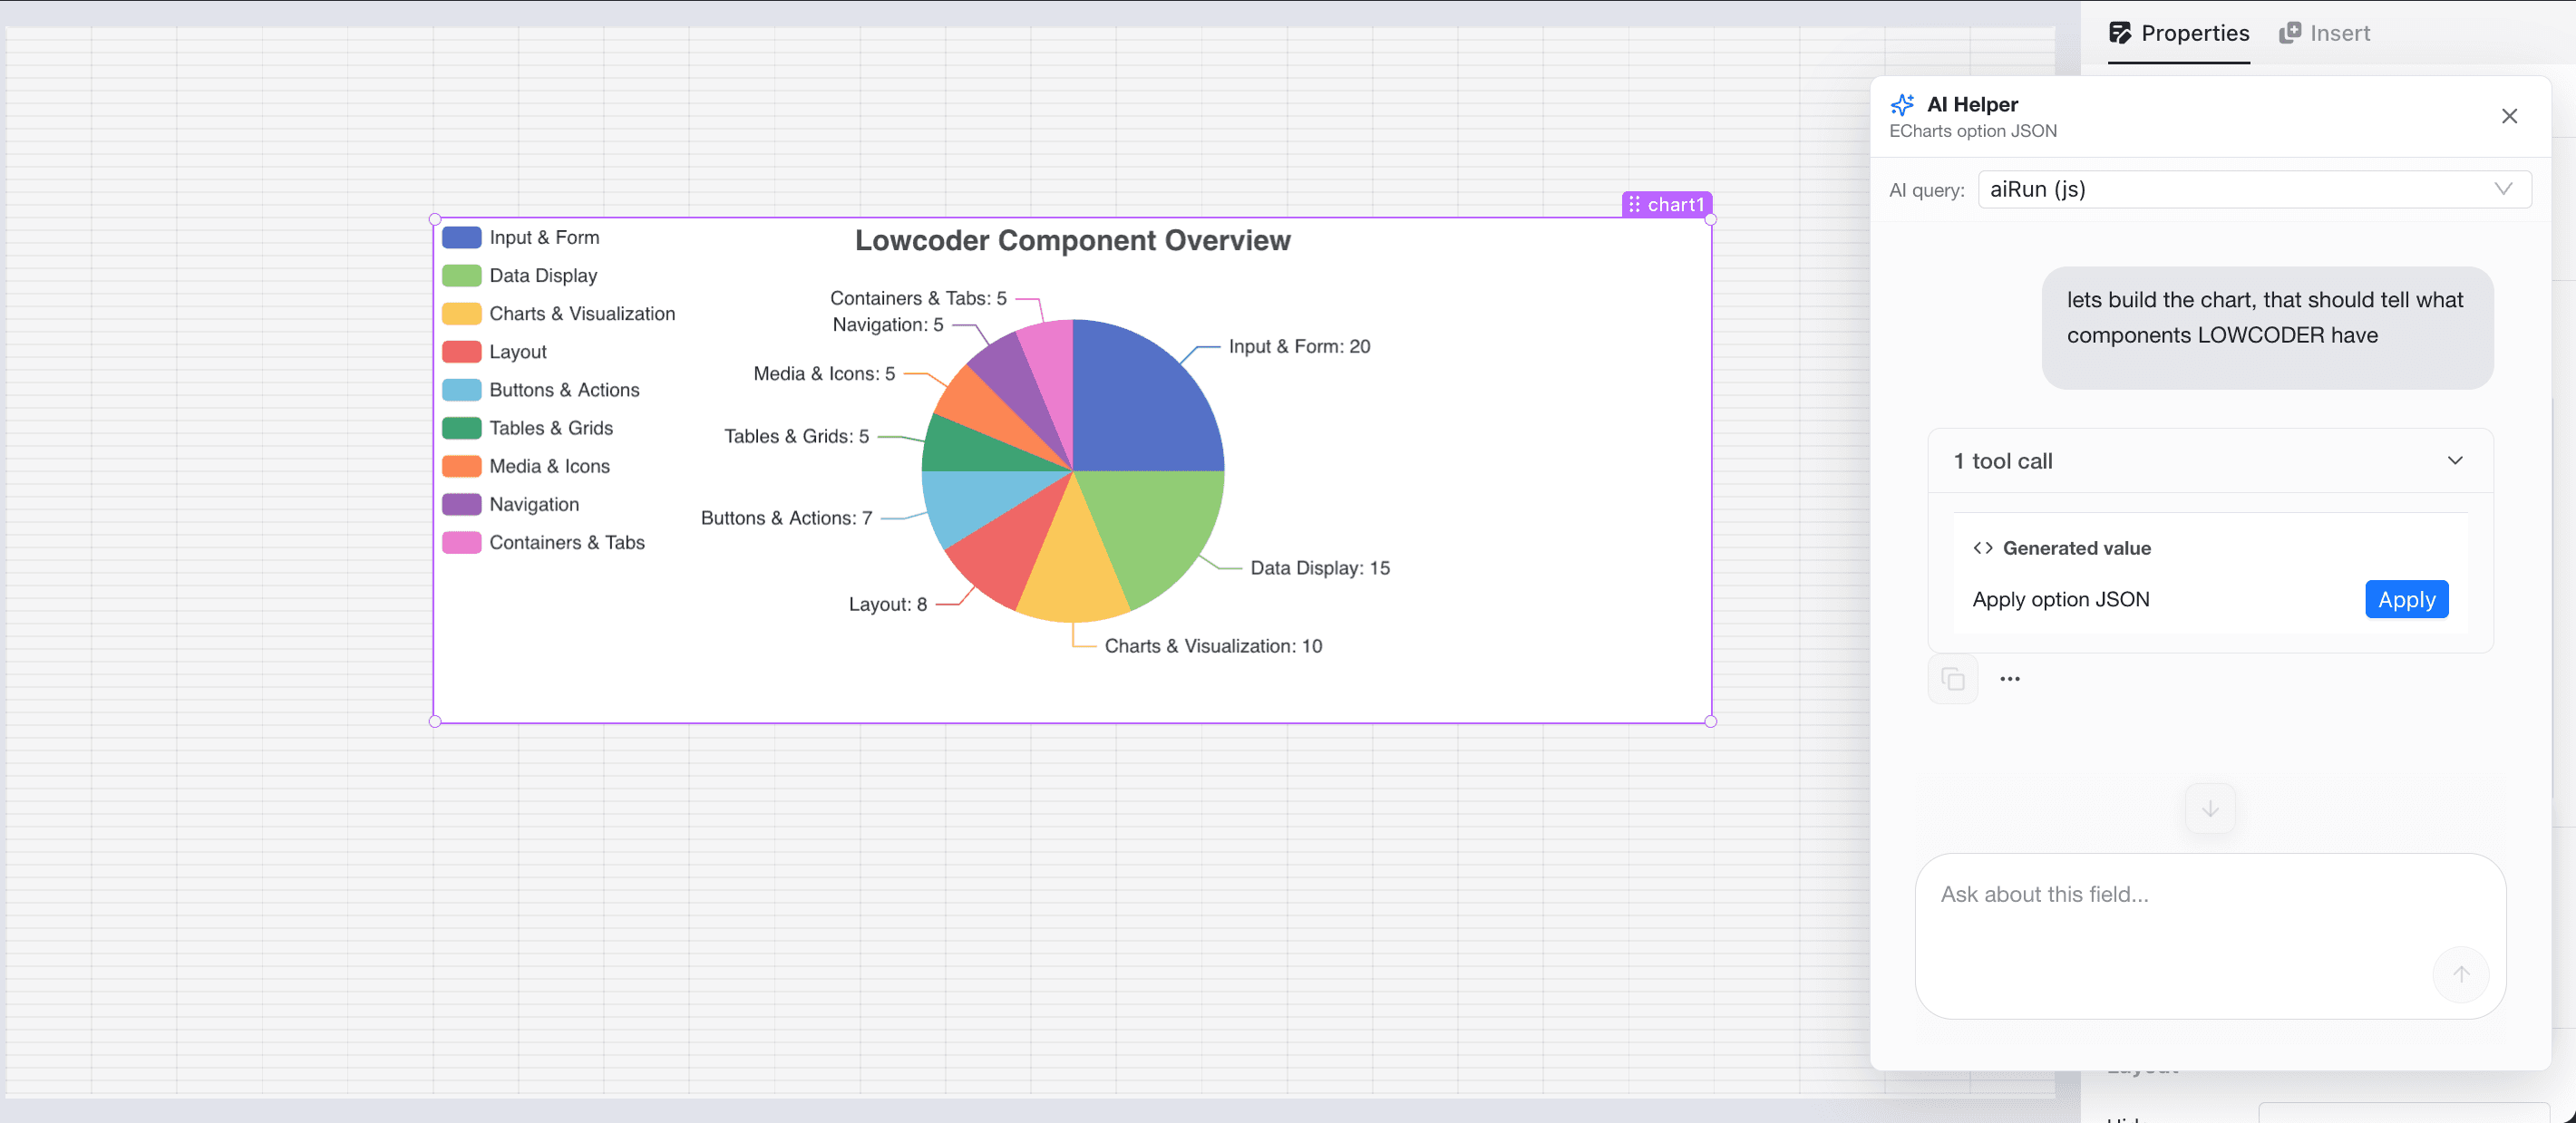Viewport: 2576px width, 1123px height.
Task: Copy the AI response message
Action: point(1952,679)
